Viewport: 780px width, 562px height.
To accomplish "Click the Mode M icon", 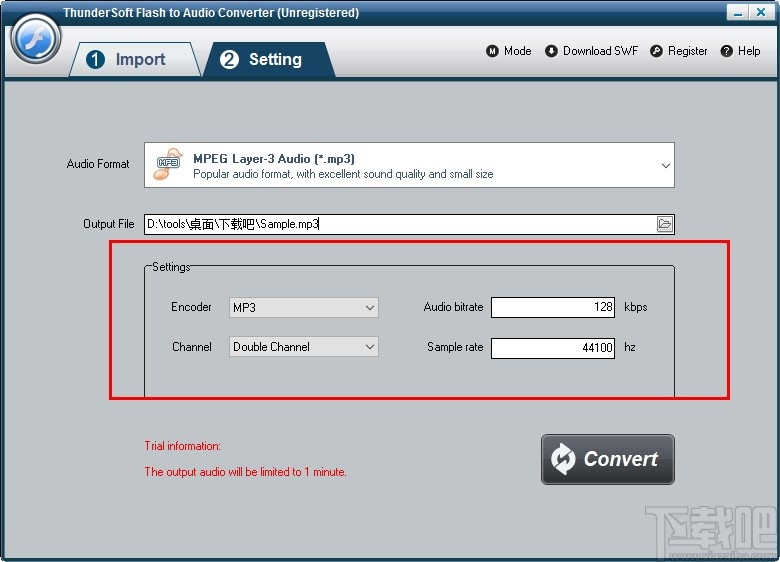I will tap(492, 51).
